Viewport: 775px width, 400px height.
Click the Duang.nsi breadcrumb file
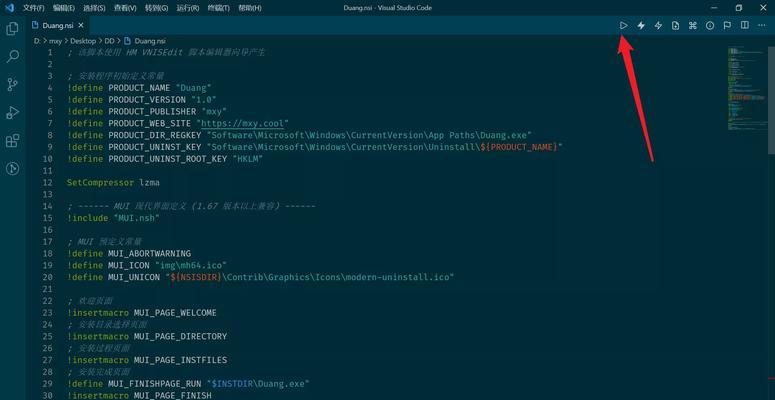coord(145,41)
